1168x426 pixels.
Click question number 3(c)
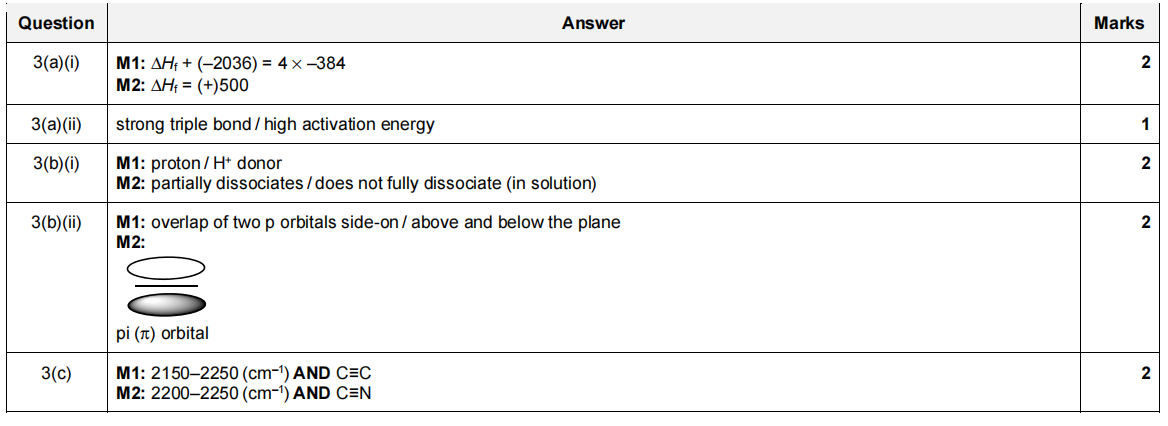tap(56, 374)
